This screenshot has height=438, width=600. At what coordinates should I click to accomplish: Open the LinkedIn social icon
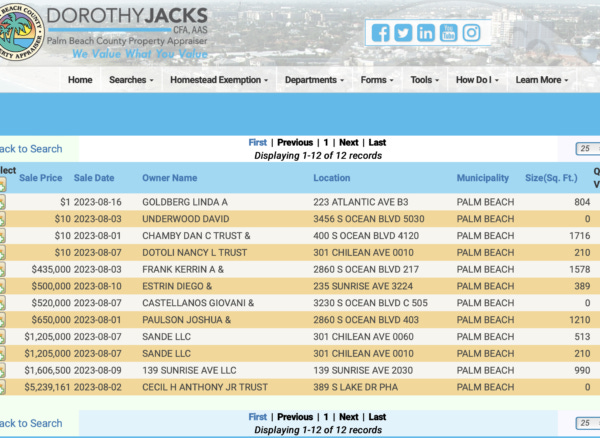tap(426, 33)
